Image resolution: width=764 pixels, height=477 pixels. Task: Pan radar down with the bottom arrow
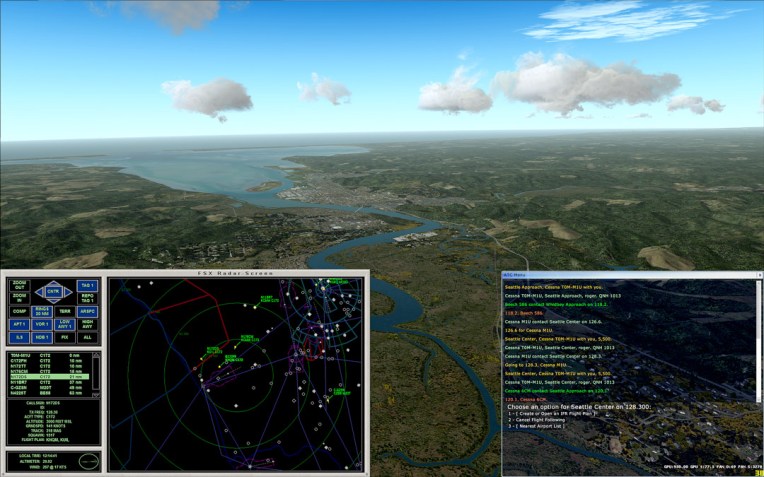pos(54,302)
